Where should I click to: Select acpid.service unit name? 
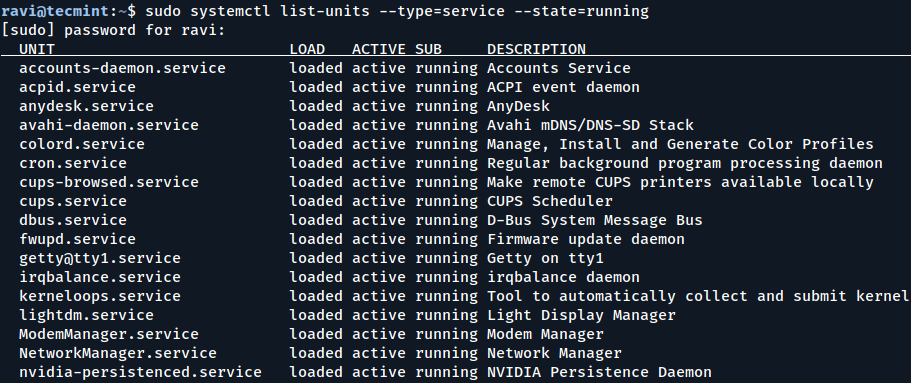tap(77, 87)
